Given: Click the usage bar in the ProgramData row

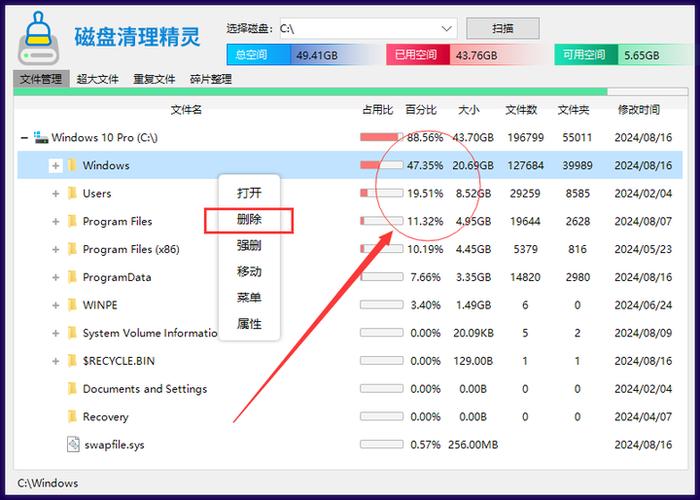Looking at the screenshot, I should click(x=382, y=277).
